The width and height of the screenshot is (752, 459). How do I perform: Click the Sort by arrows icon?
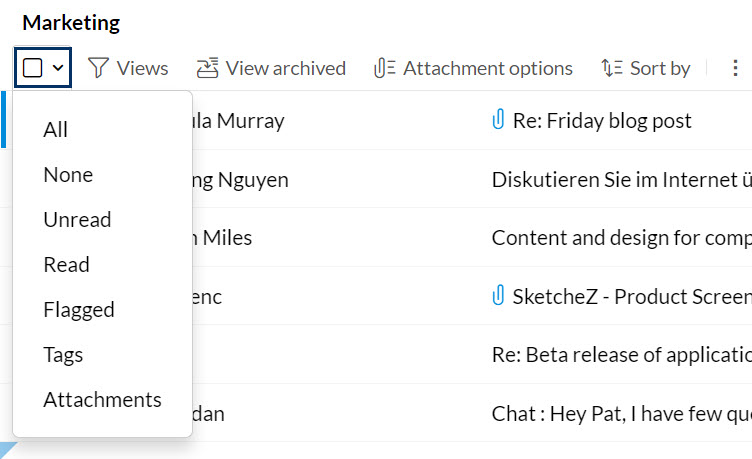(x=611, y=68)
